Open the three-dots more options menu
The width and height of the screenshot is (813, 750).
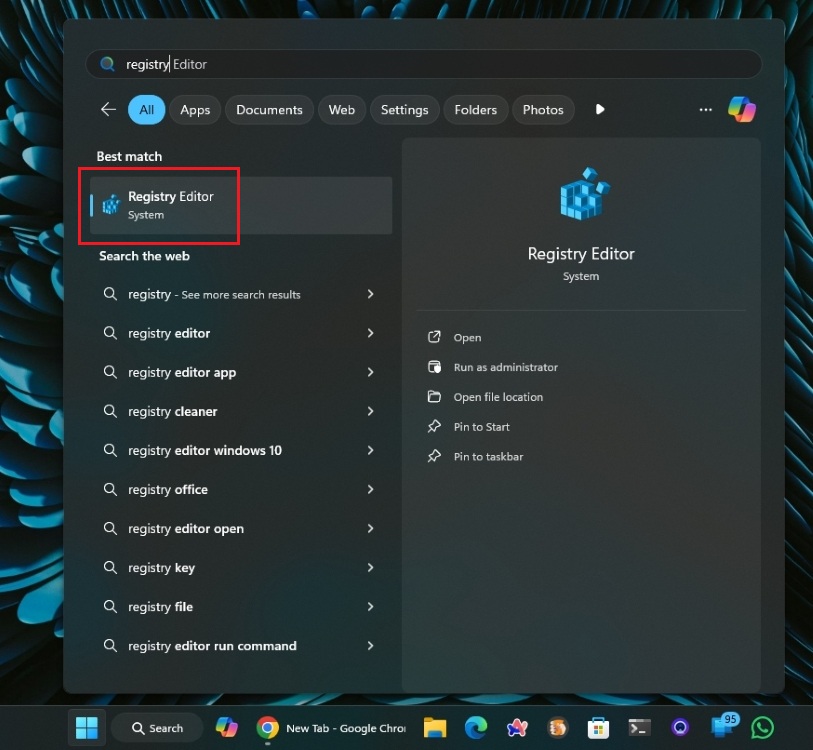pos(705,109)
